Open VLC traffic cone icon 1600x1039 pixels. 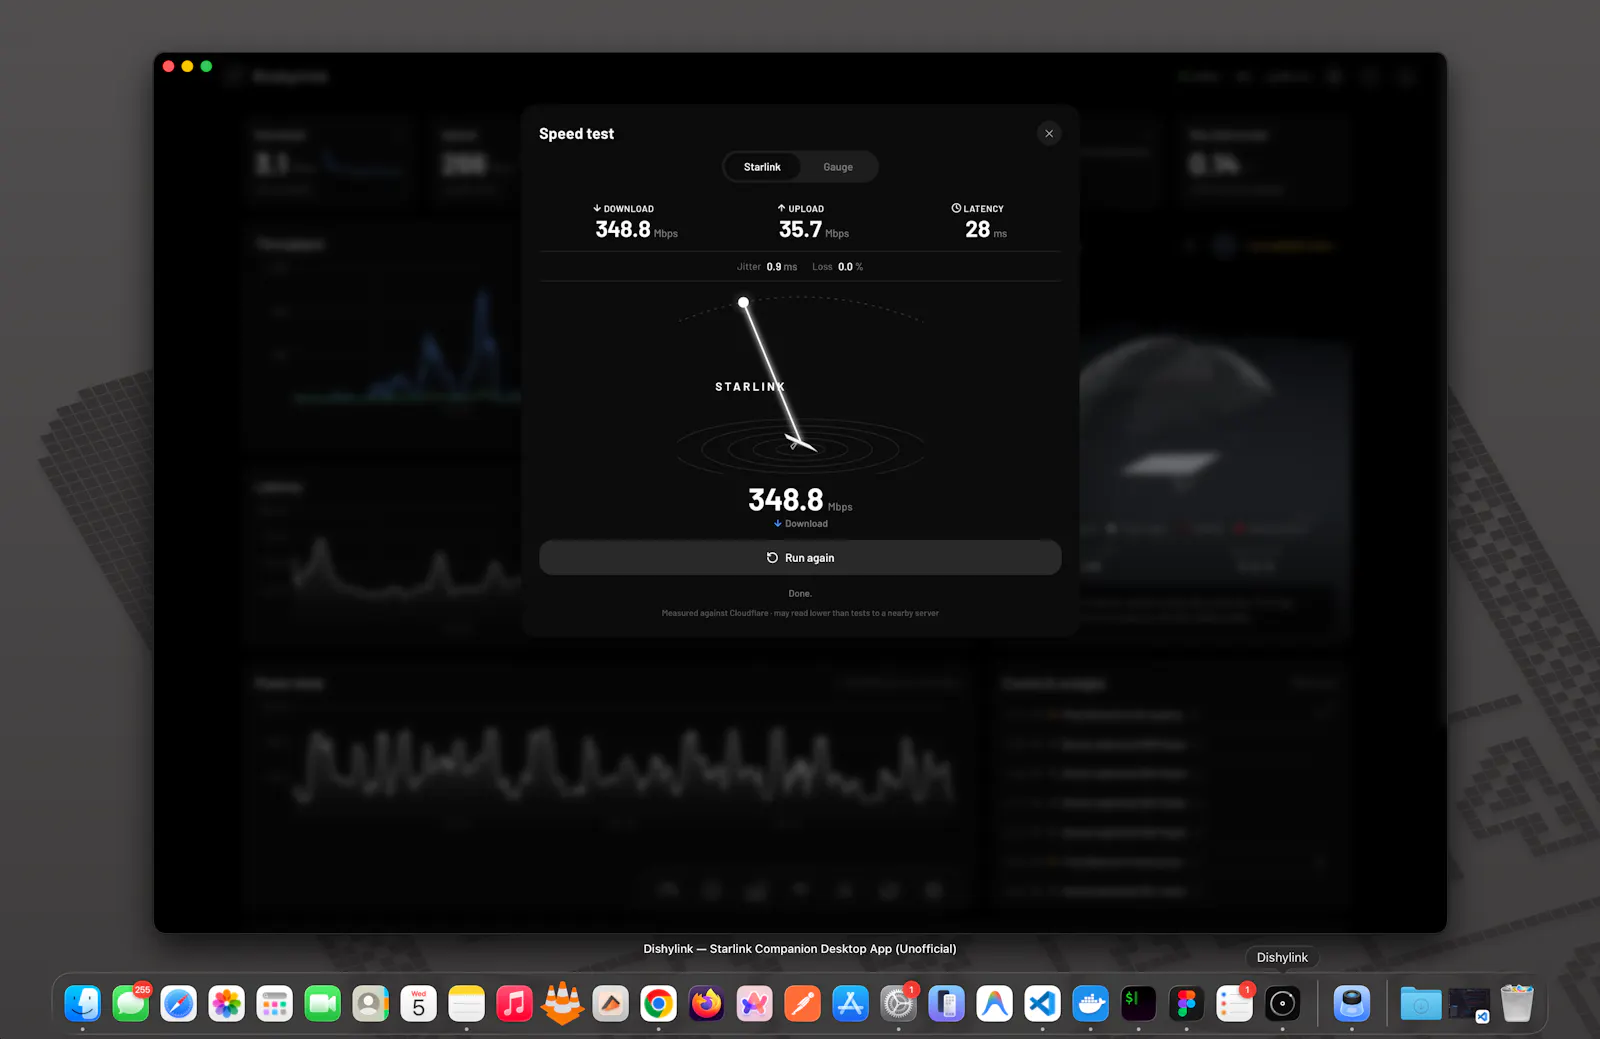pyautogui.click(x=563, y=1004)
